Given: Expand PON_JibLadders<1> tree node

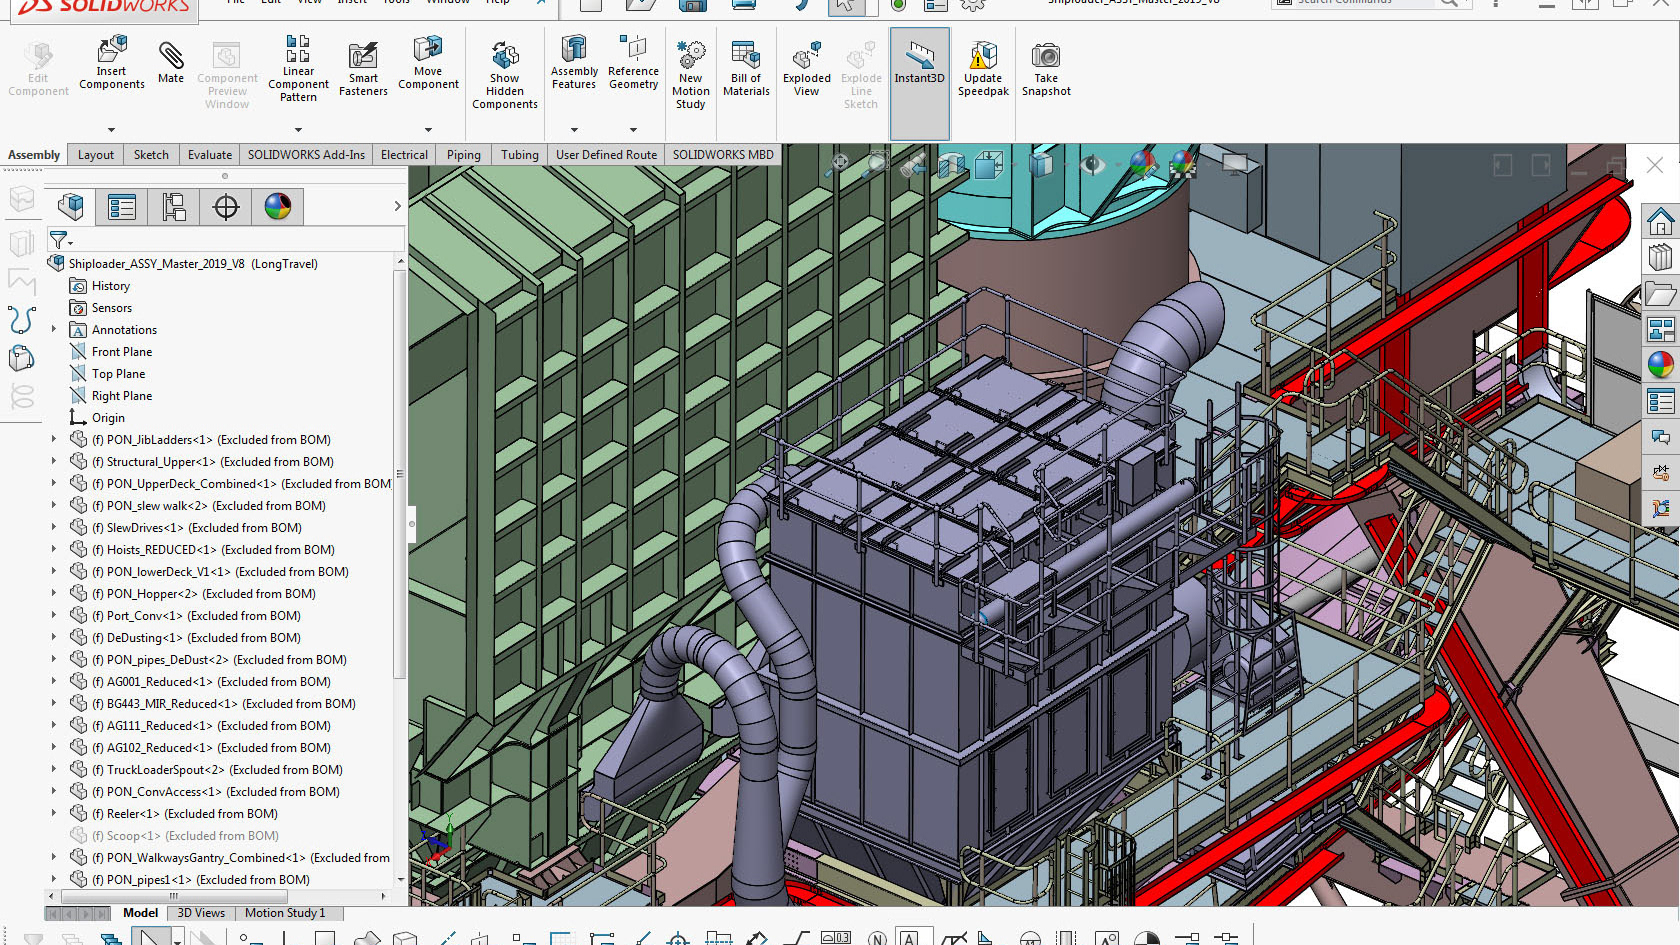Looking at the screenshot, I should tap(54, 439).
